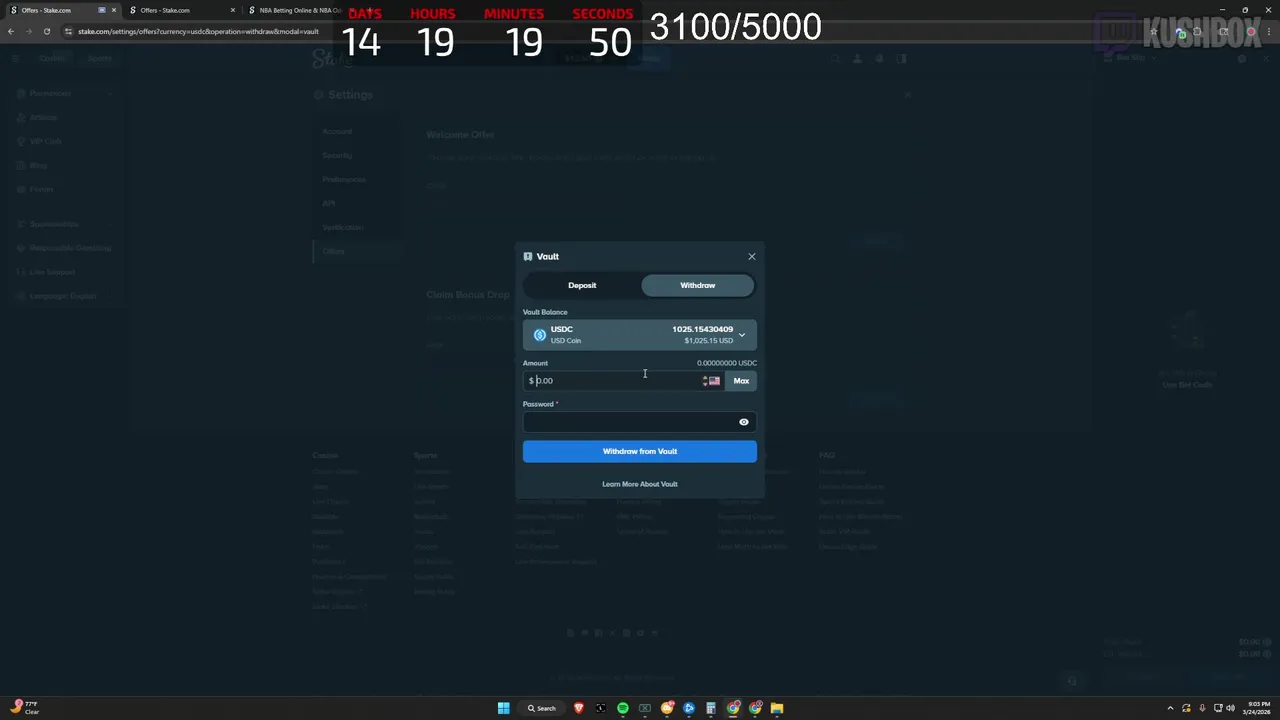Click the 0.00000000 USDC amount text
Screen dimensions: 1280x720
click(727, 363)
